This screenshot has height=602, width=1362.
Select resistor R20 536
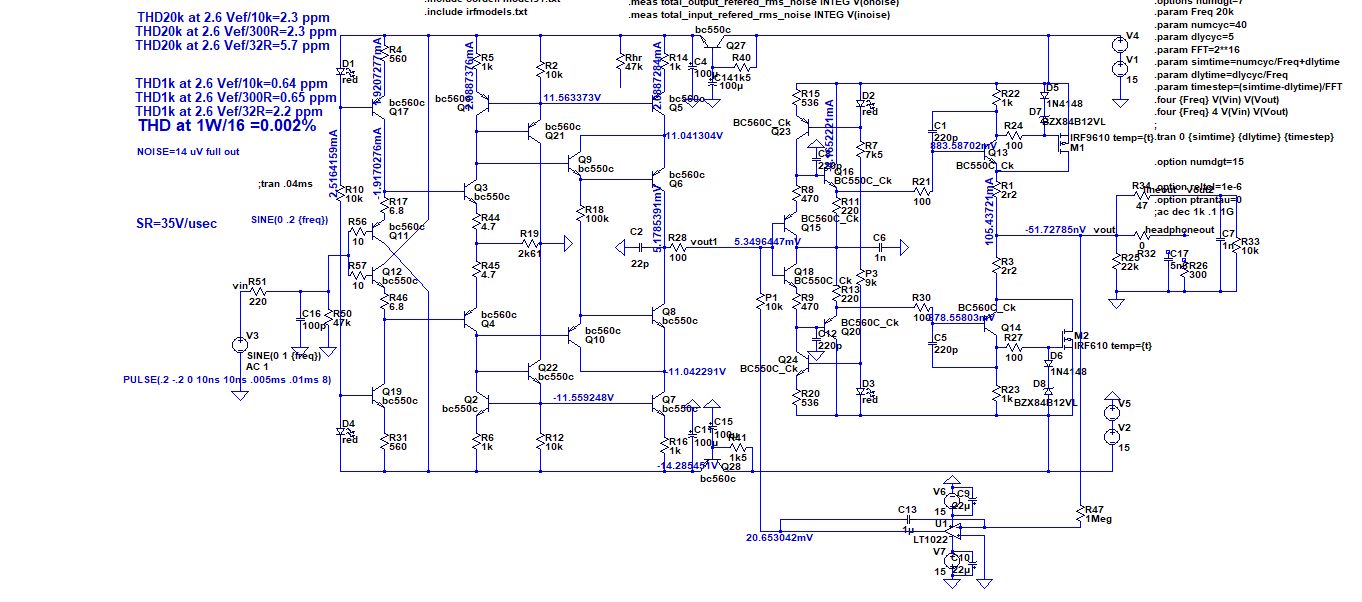click(797, 398)
